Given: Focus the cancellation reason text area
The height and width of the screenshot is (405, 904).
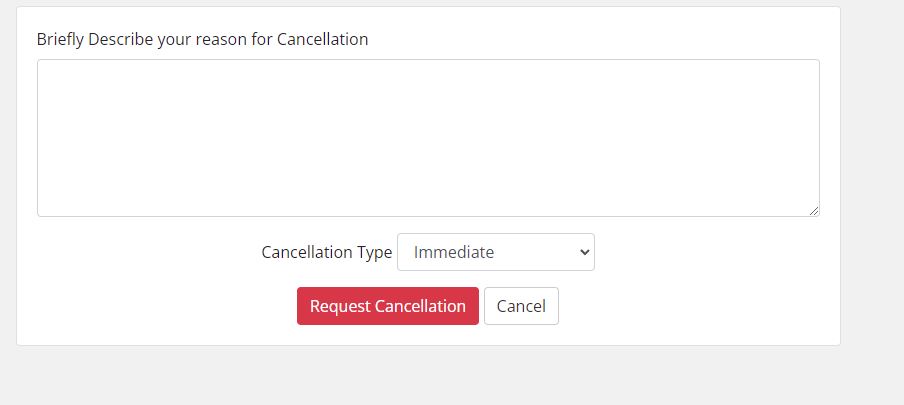Looking at the screenshot, I should coord(428,138).
